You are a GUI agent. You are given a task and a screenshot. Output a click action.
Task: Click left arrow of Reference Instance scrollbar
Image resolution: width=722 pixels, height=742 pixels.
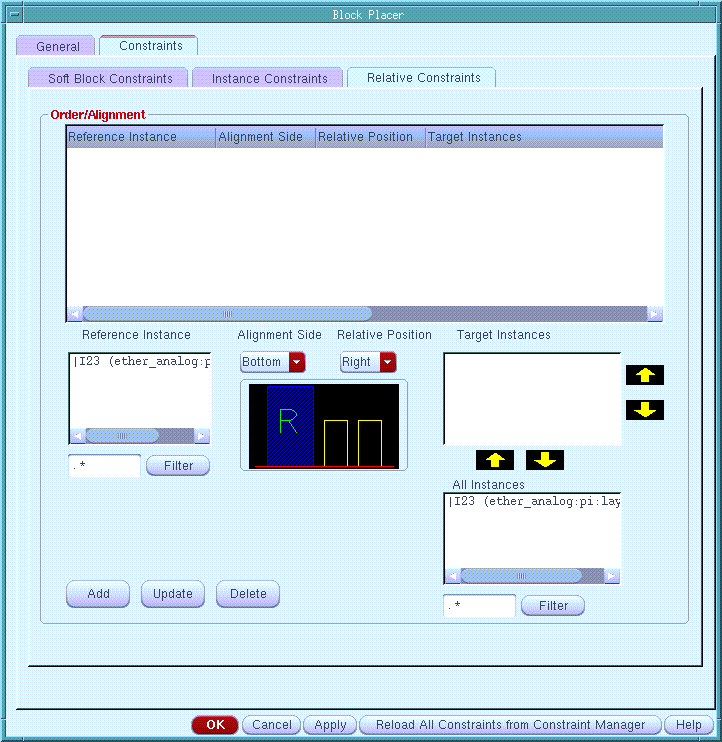pos(78,436)
